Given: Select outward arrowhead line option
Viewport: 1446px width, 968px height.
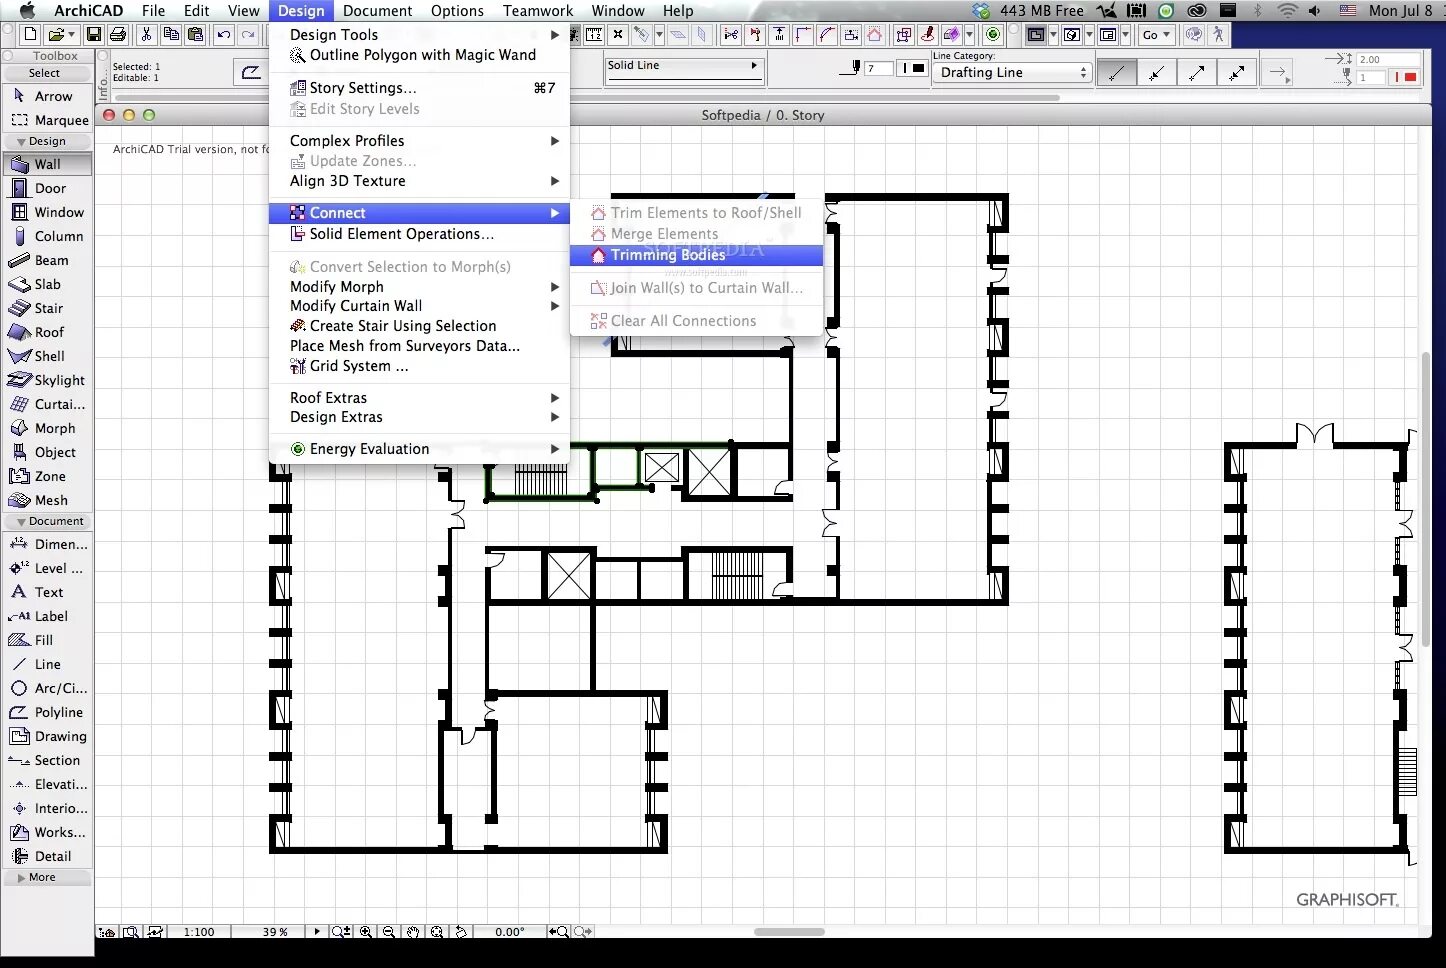Looking at the screenshot, I should click(x=1197, y=73).
